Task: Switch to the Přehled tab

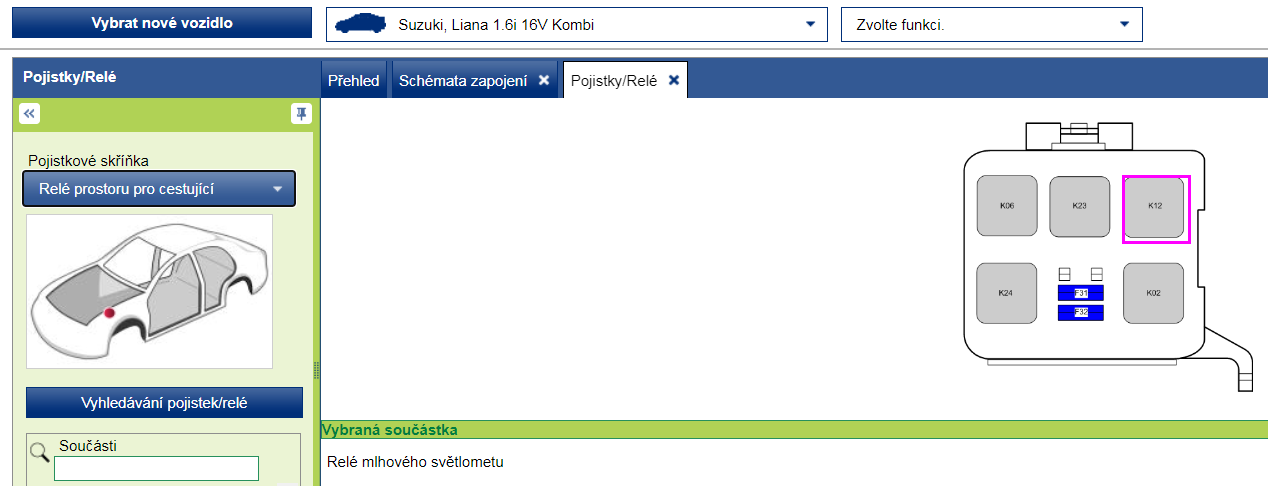Action: coord(354,81)
